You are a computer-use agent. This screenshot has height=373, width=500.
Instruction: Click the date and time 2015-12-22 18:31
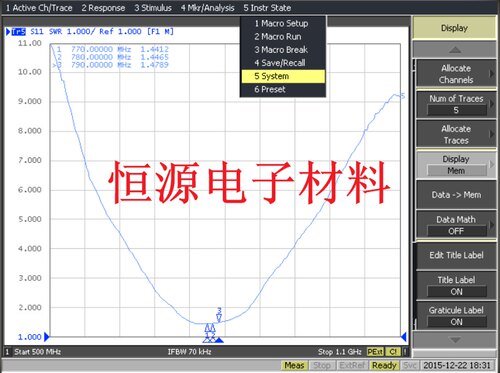[457, 366]
